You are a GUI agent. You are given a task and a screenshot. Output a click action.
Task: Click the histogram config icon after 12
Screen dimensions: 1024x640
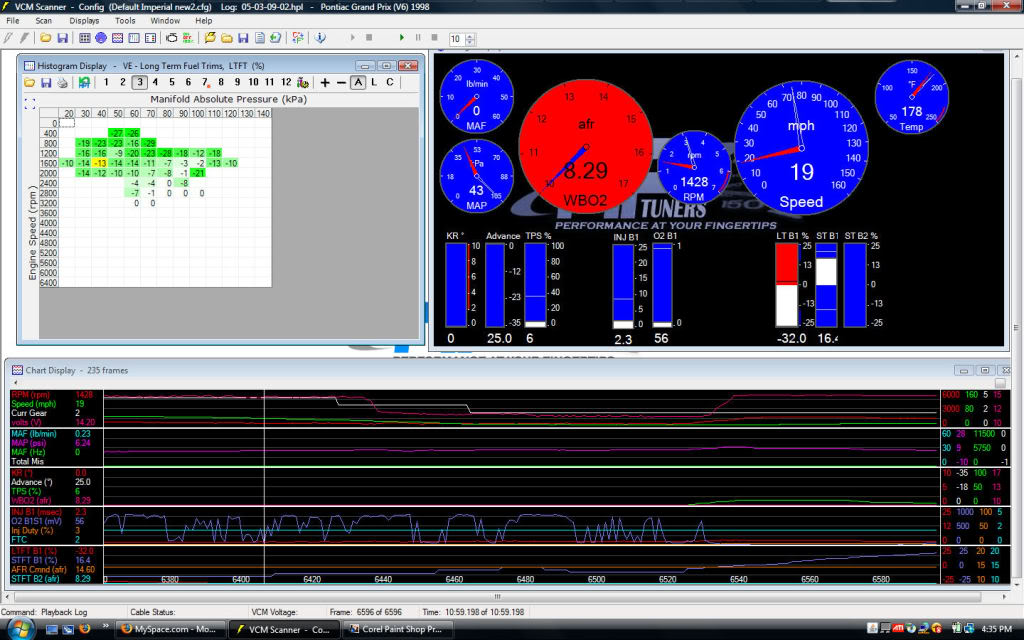pyautogui.click(x=302, y=82)
